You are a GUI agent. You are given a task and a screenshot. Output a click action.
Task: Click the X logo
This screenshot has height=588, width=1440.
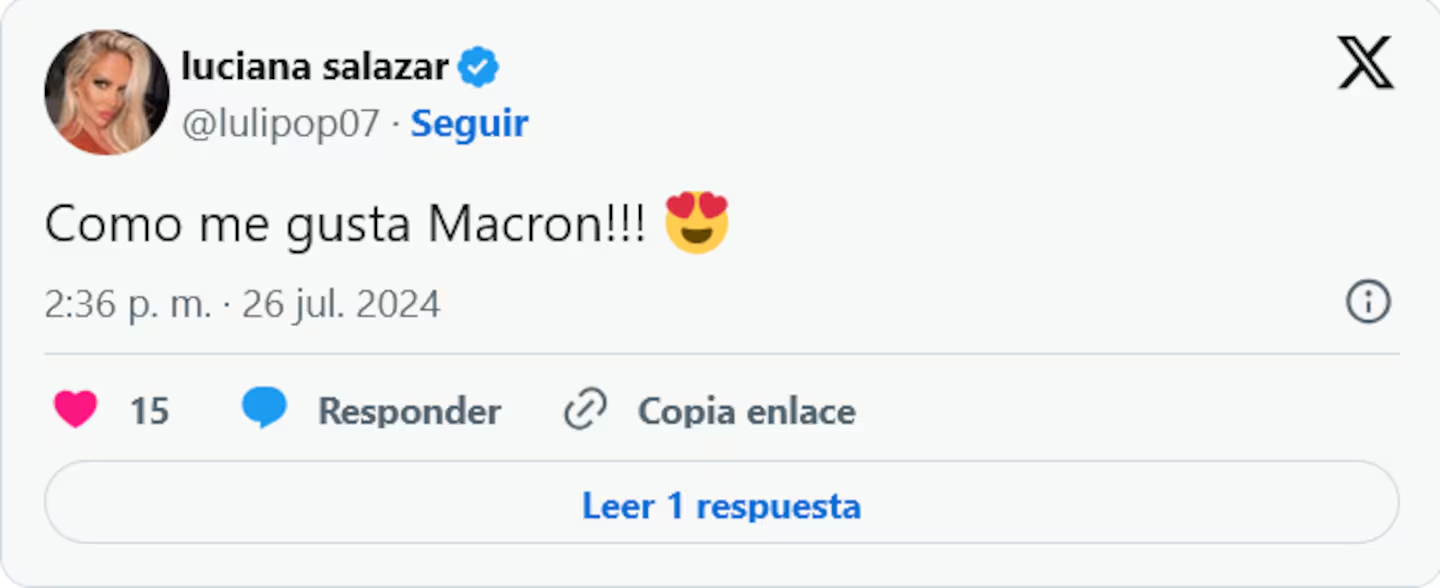1365,64
